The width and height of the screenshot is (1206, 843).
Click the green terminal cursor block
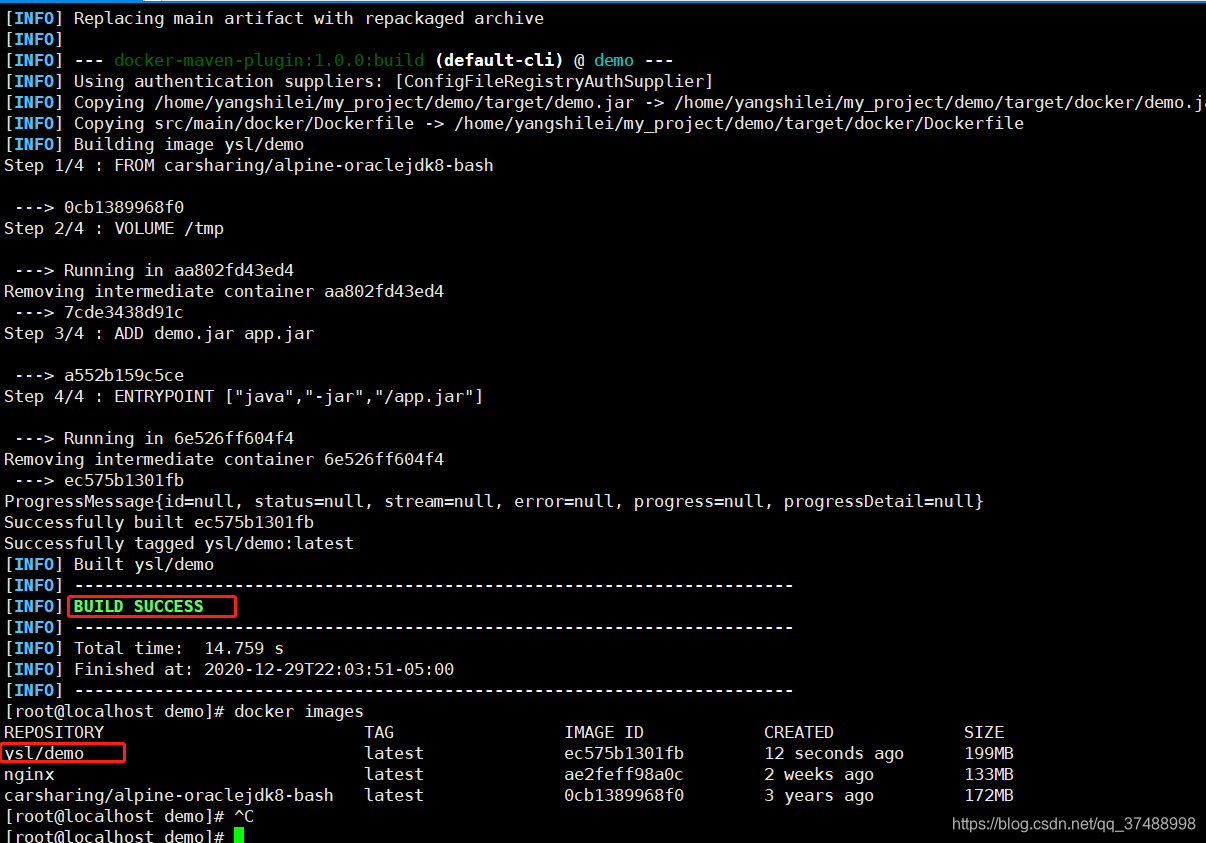point(239,835)
